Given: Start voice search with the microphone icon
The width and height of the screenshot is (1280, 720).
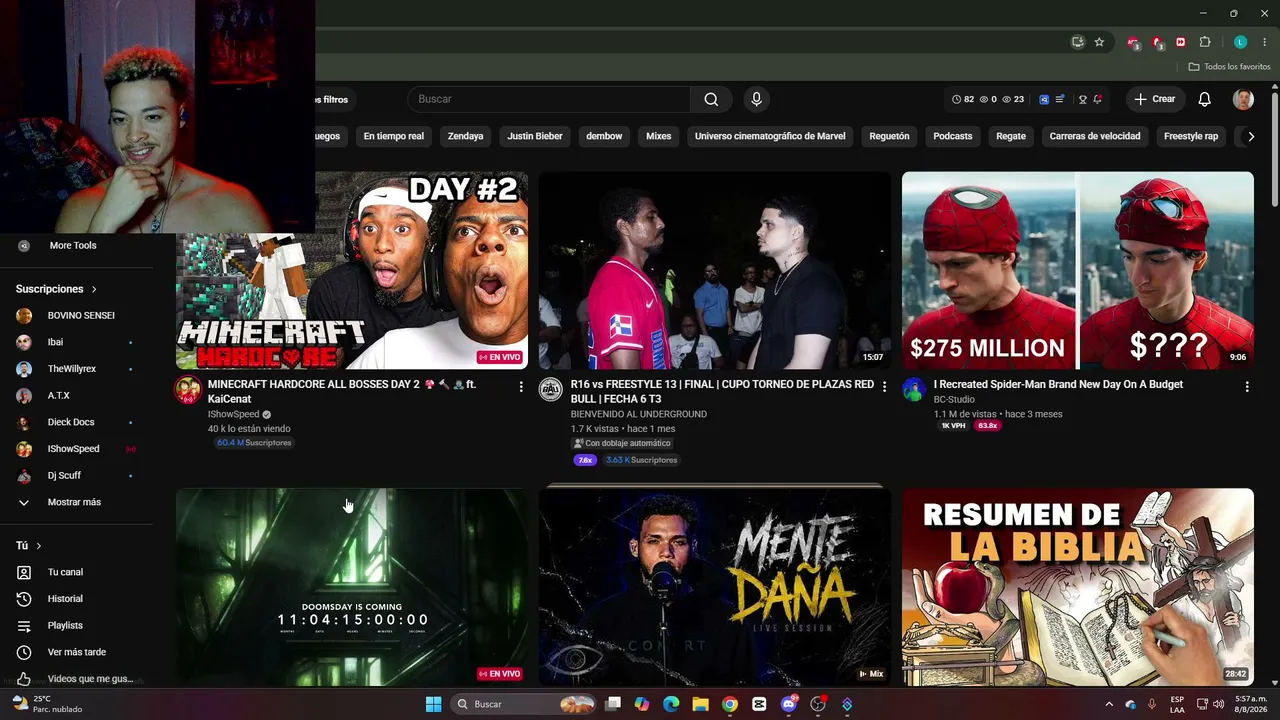Looking at the screenshot, I should coord(756,99).
